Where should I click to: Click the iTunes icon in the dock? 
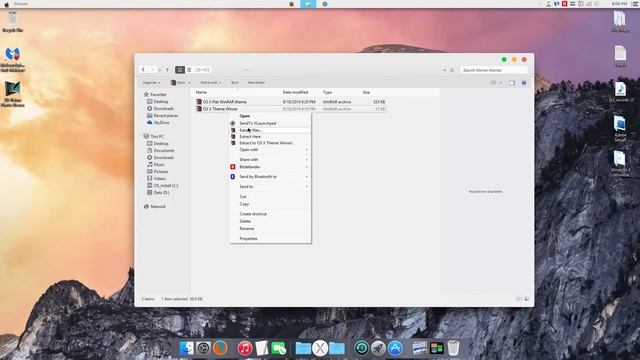pos(245,348)
